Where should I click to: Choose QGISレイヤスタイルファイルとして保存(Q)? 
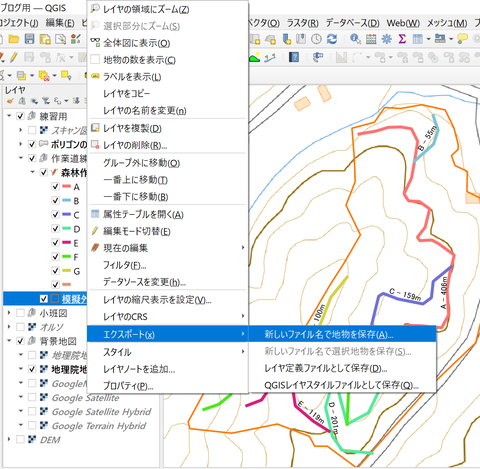pyautogui.click(x=343, y=385)
